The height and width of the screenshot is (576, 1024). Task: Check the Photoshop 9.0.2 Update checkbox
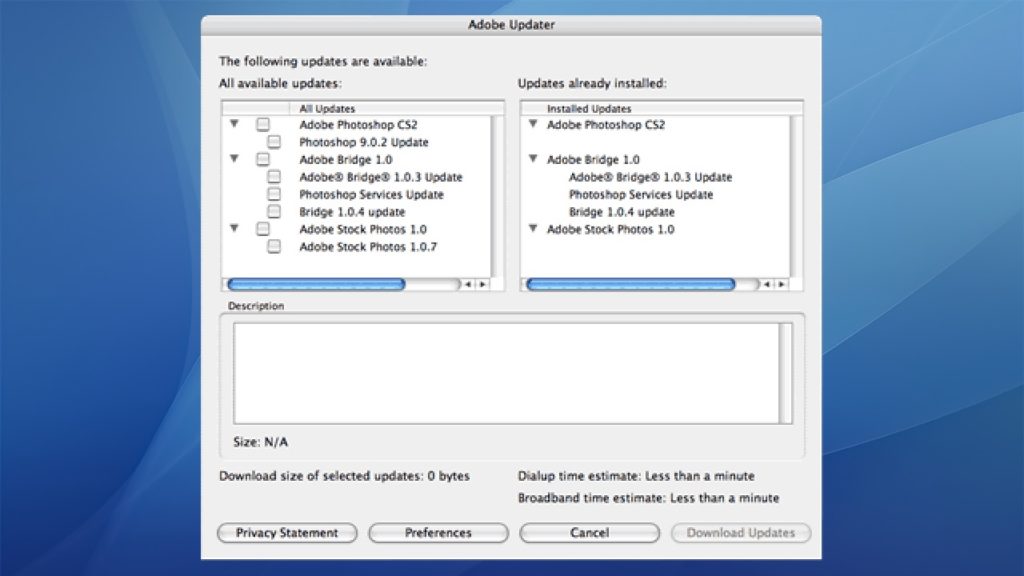[x=274, y=142]
